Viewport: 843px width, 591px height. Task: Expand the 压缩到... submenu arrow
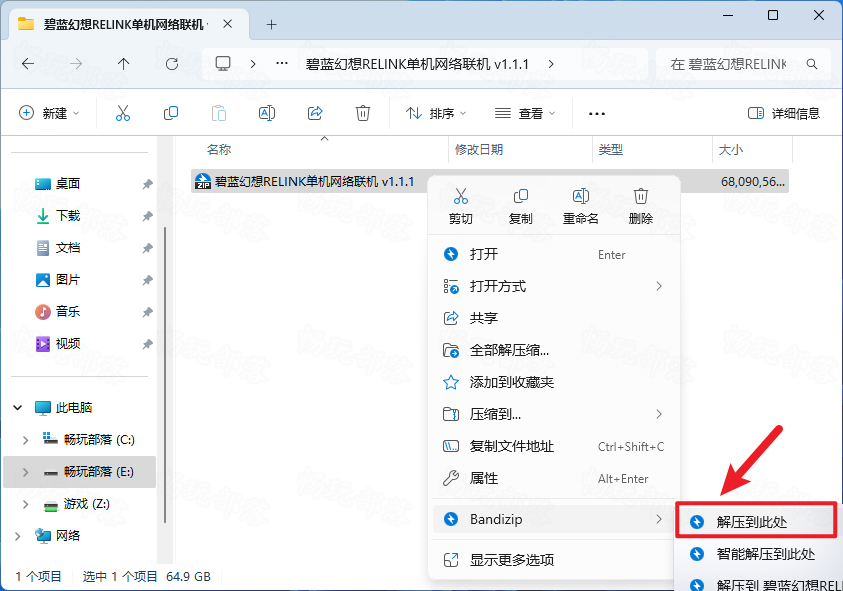pos(659,414)
